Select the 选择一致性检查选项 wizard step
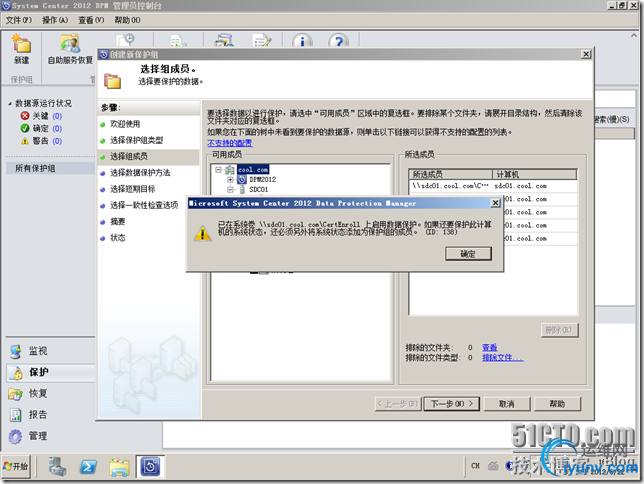The width and height of the screenshot is (644, 484). 144,205
